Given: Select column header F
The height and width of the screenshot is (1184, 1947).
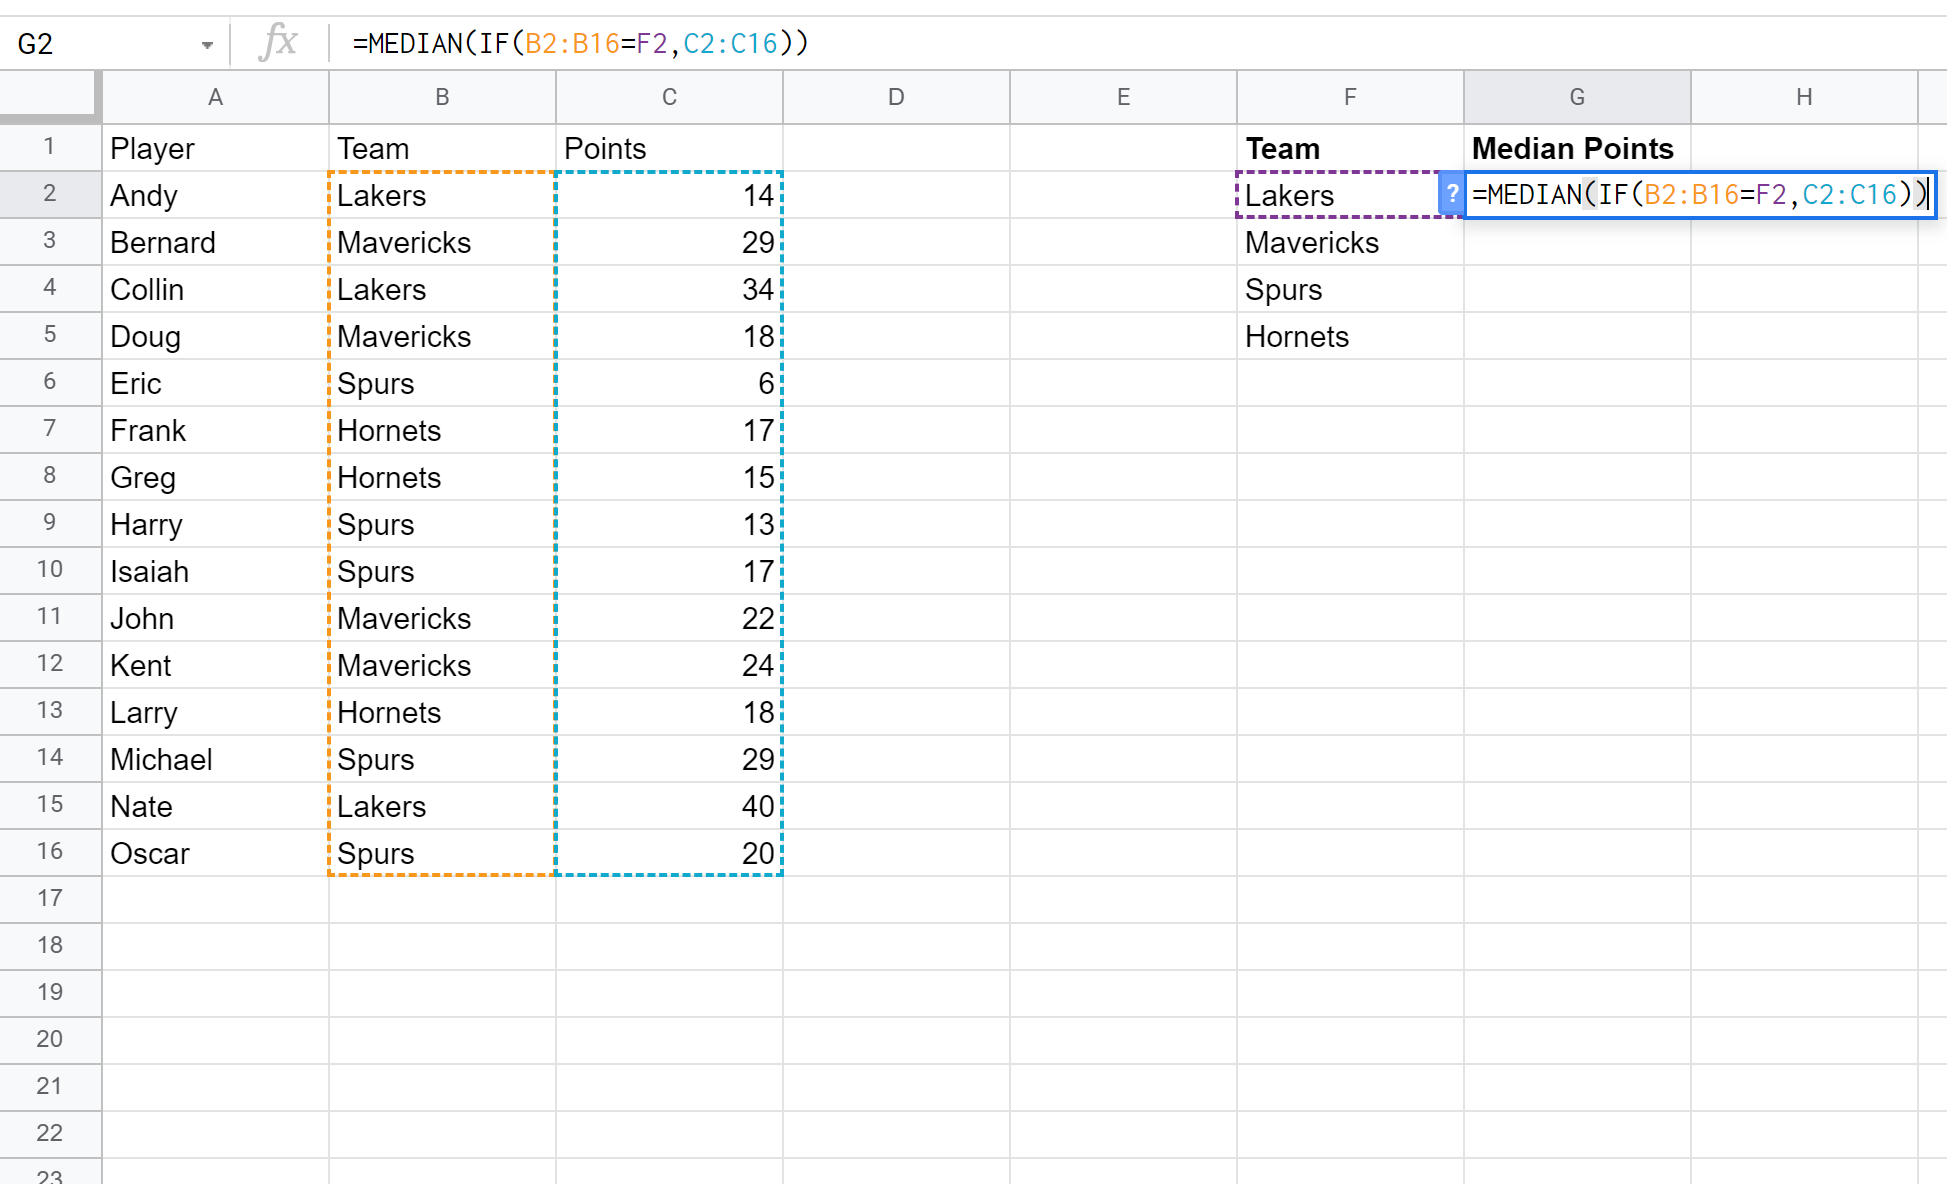Looking at the screenshot, I should tap(1350, 97).
